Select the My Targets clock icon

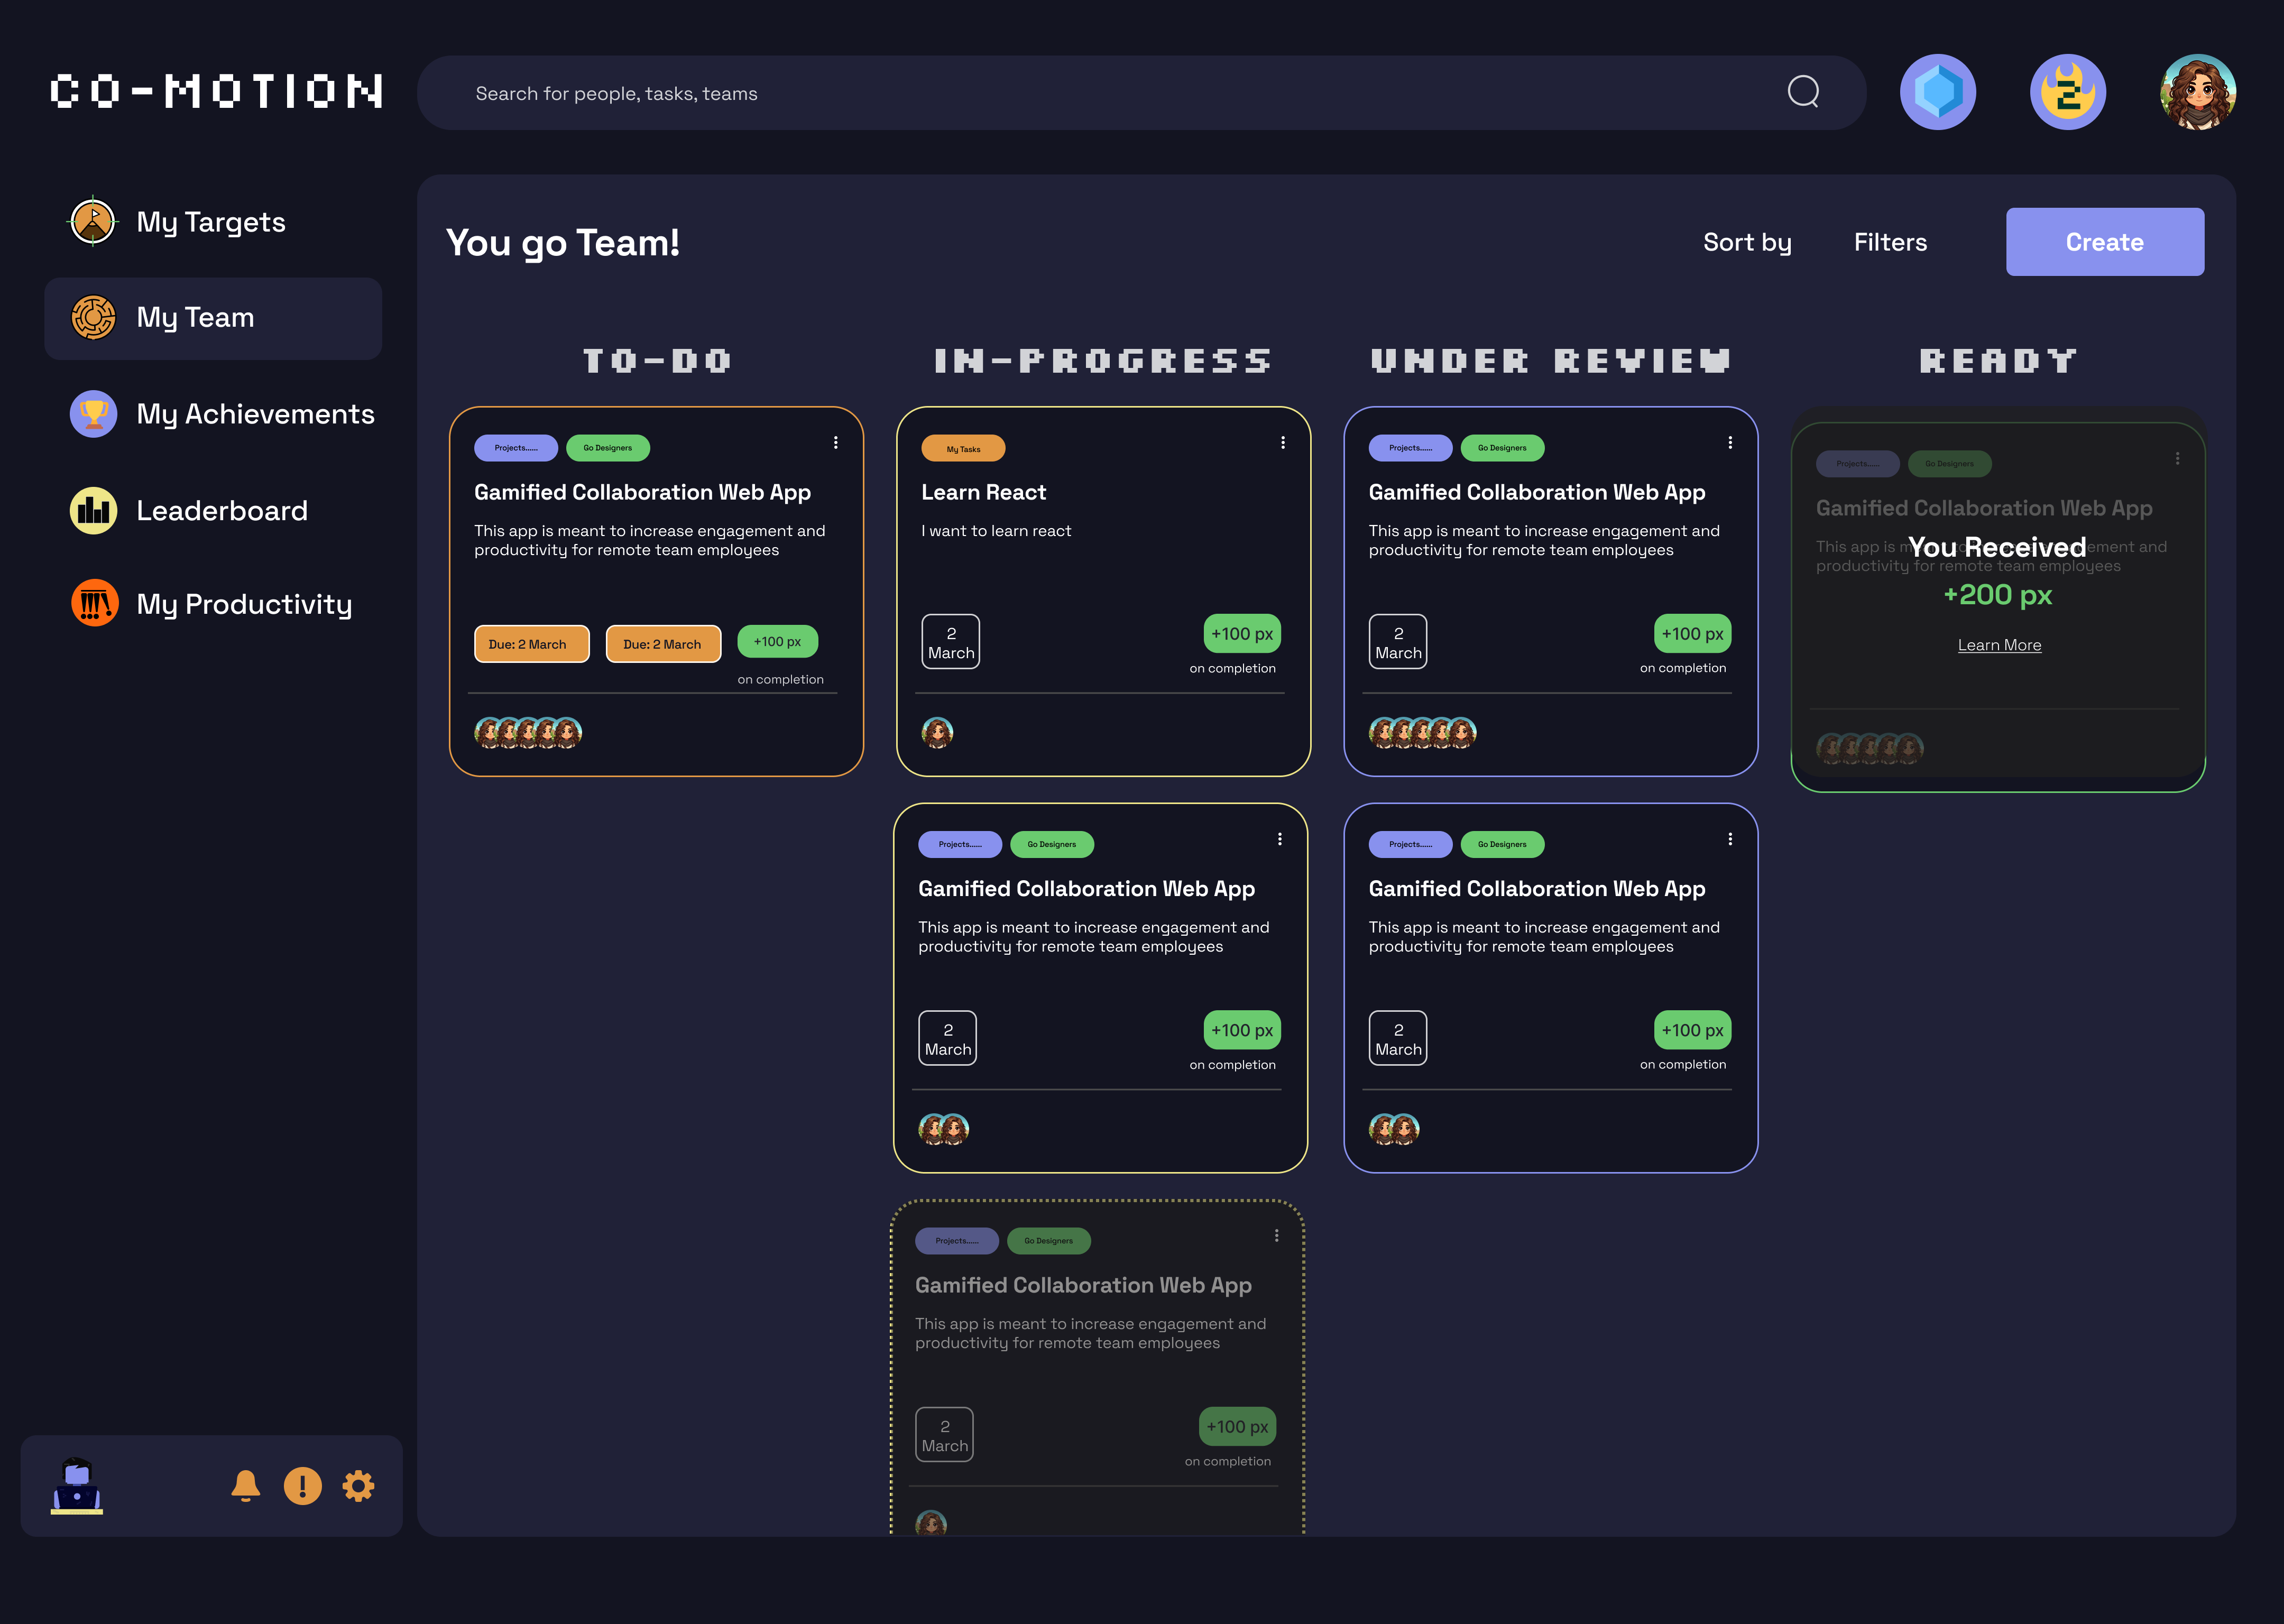coord(92,222)
